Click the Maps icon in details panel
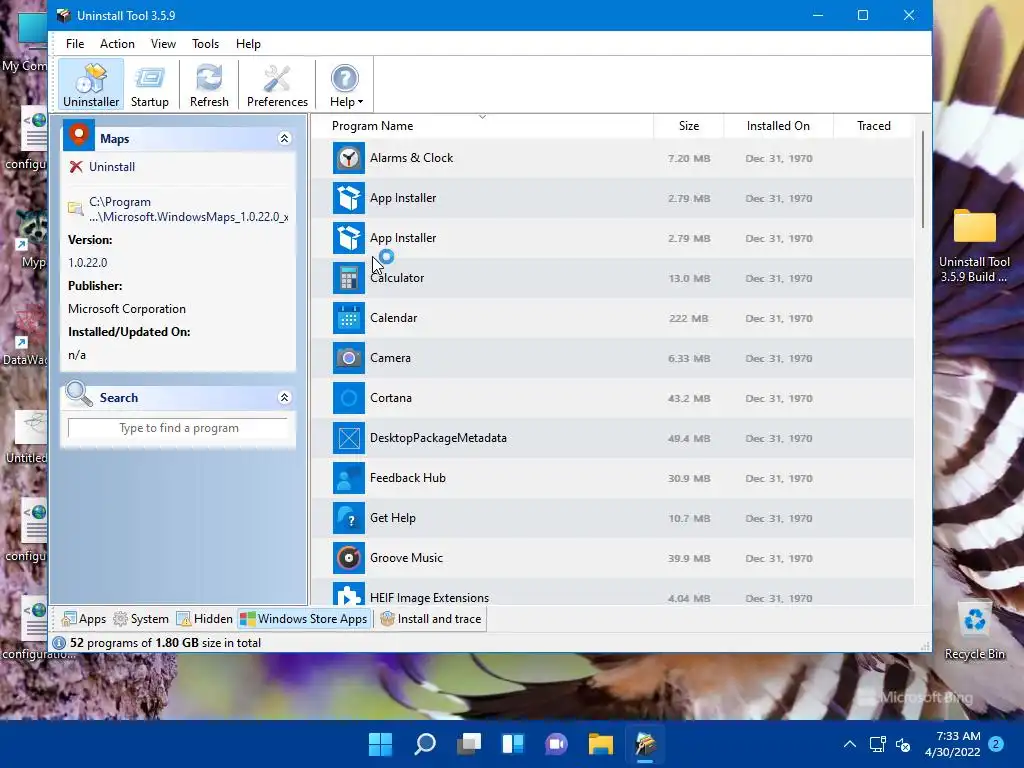This screenshot has height=768, width=1024. click(79, 135)
